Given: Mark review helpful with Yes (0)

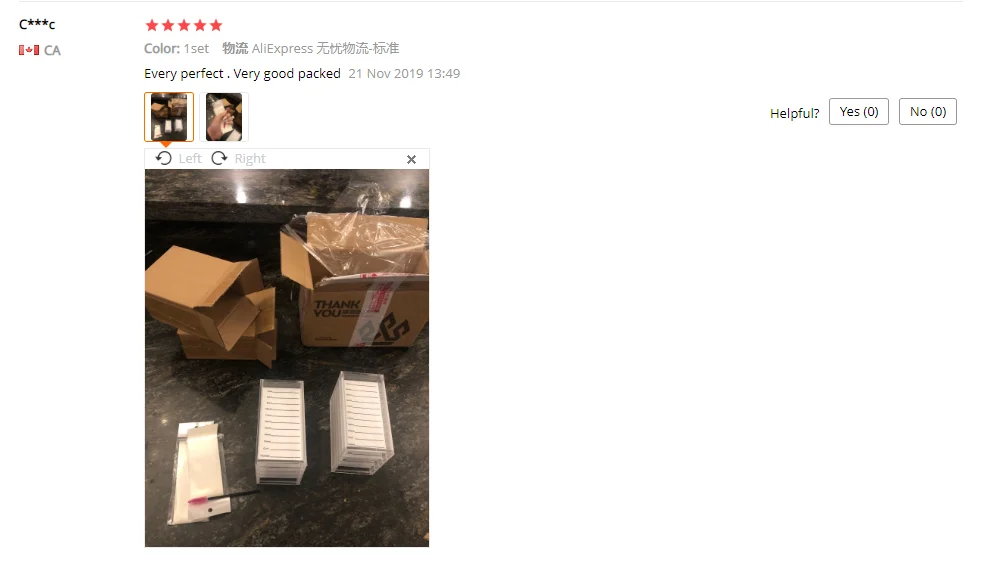Looking at the screenshot, I should tap(859, 112).
